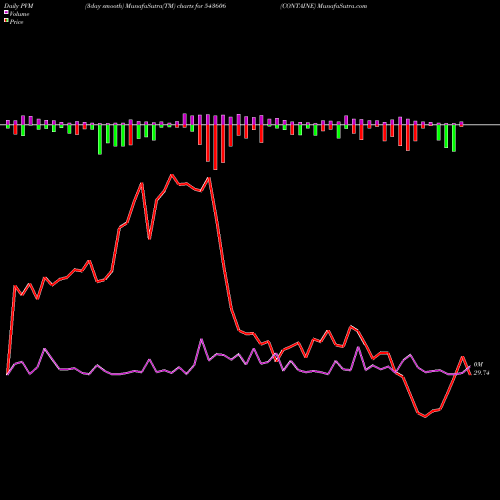This screenshot has width=500, height=500.
Task: Select the 'Volume' legend label
Action: (19, 14)
